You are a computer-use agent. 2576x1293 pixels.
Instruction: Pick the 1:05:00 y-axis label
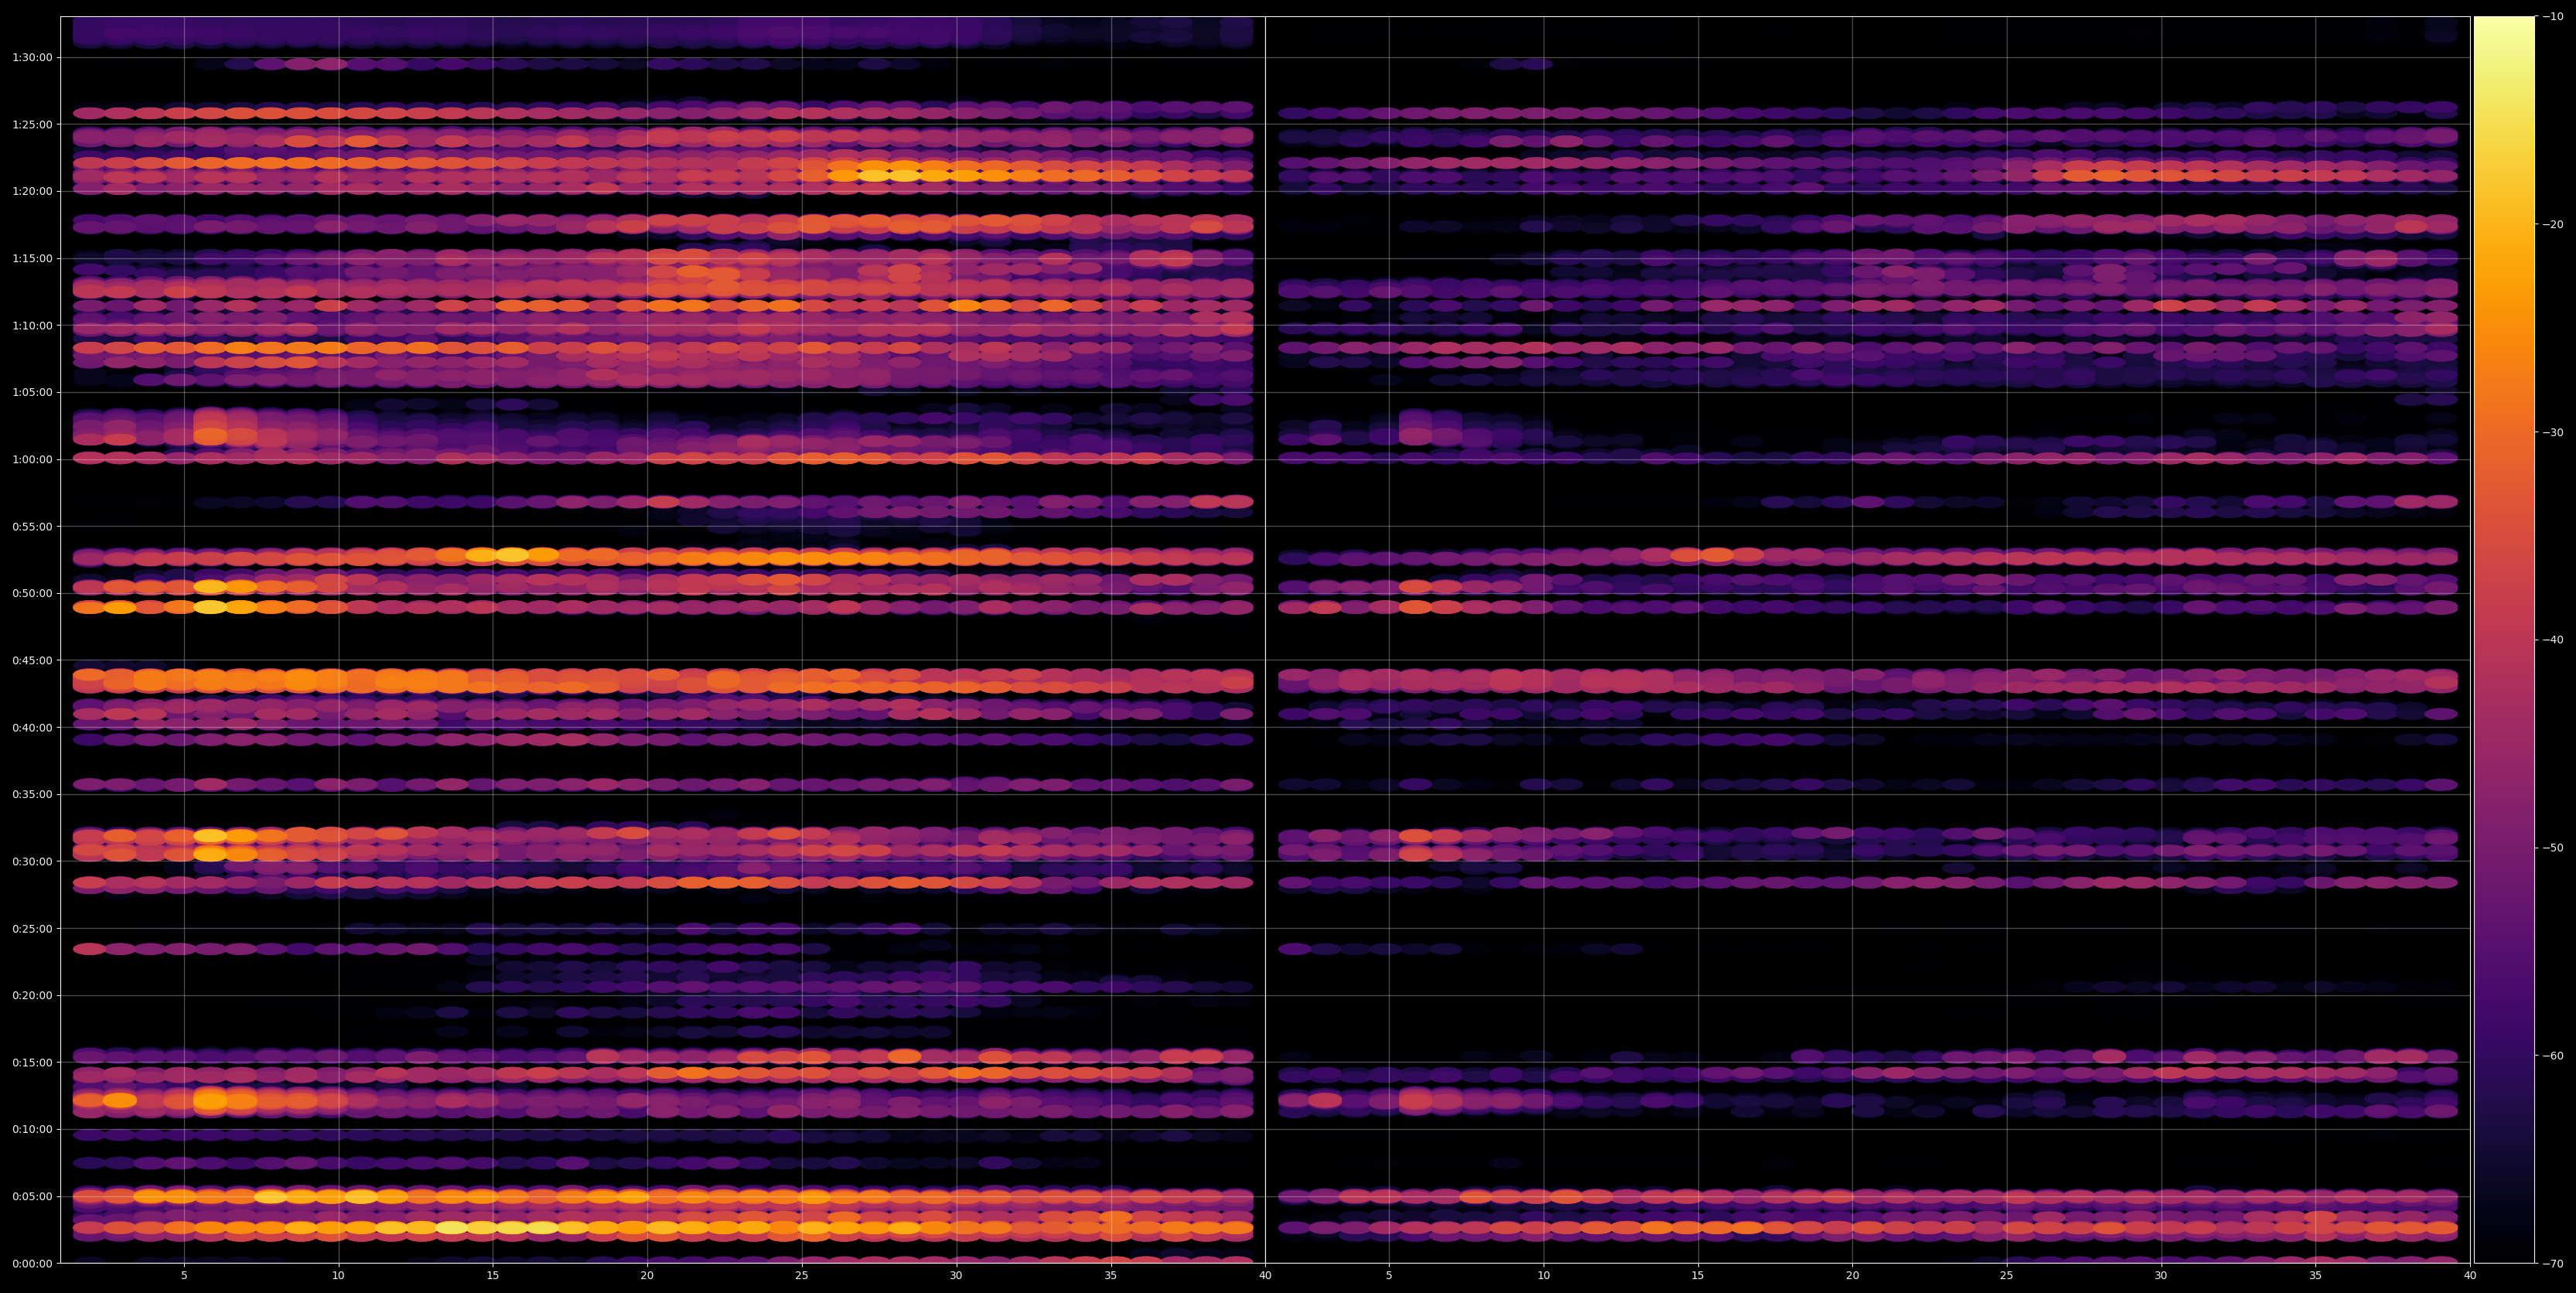click(x=32, y=392)
